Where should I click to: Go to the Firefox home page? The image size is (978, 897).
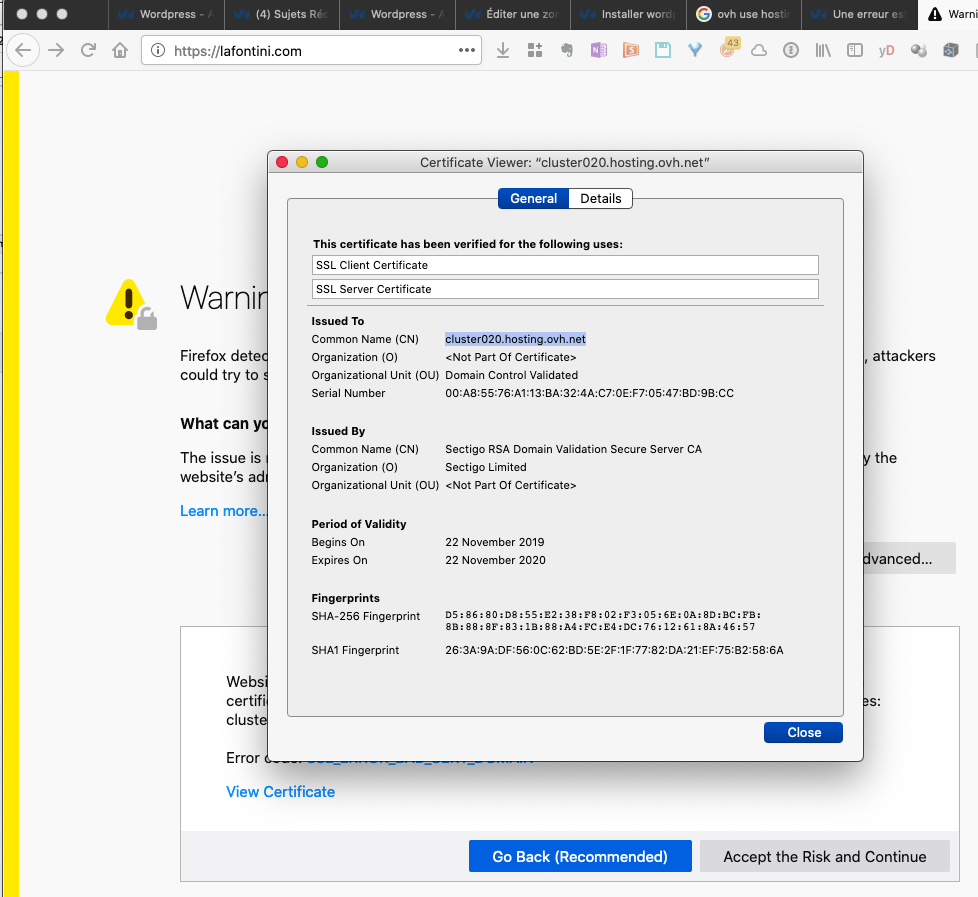[120, 51]
